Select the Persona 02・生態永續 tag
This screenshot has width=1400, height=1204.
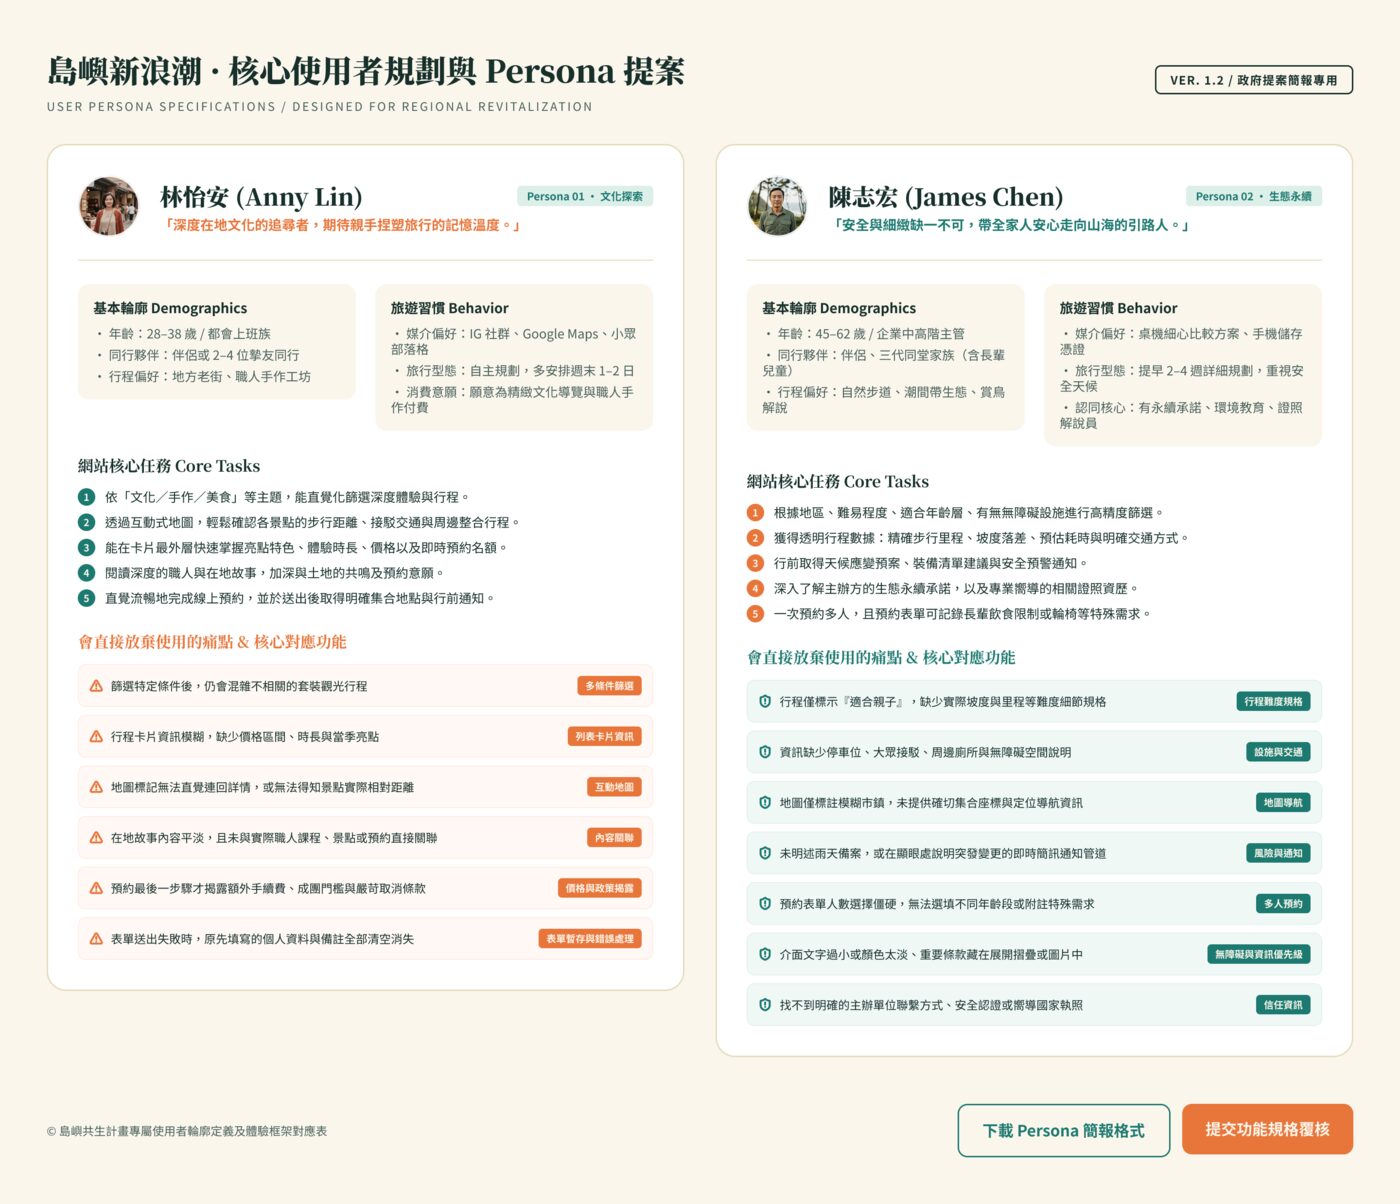(1254, 196)
